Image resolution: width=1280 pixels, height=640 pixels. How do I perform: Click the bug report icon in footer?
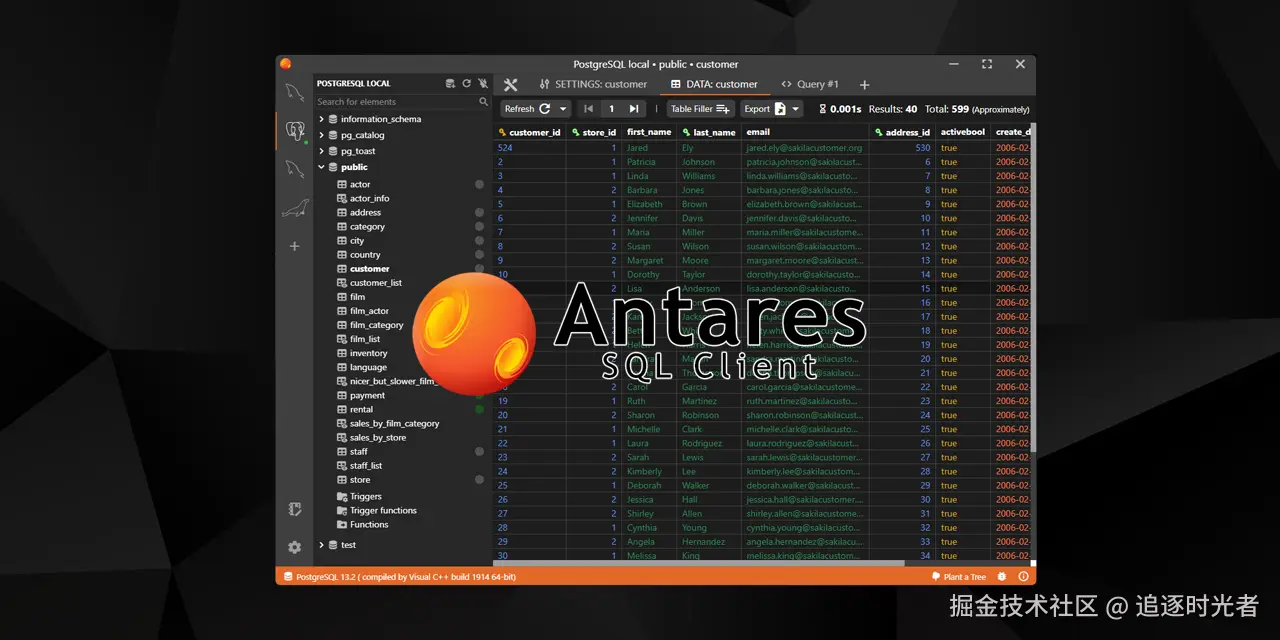tap(1002, 577)
